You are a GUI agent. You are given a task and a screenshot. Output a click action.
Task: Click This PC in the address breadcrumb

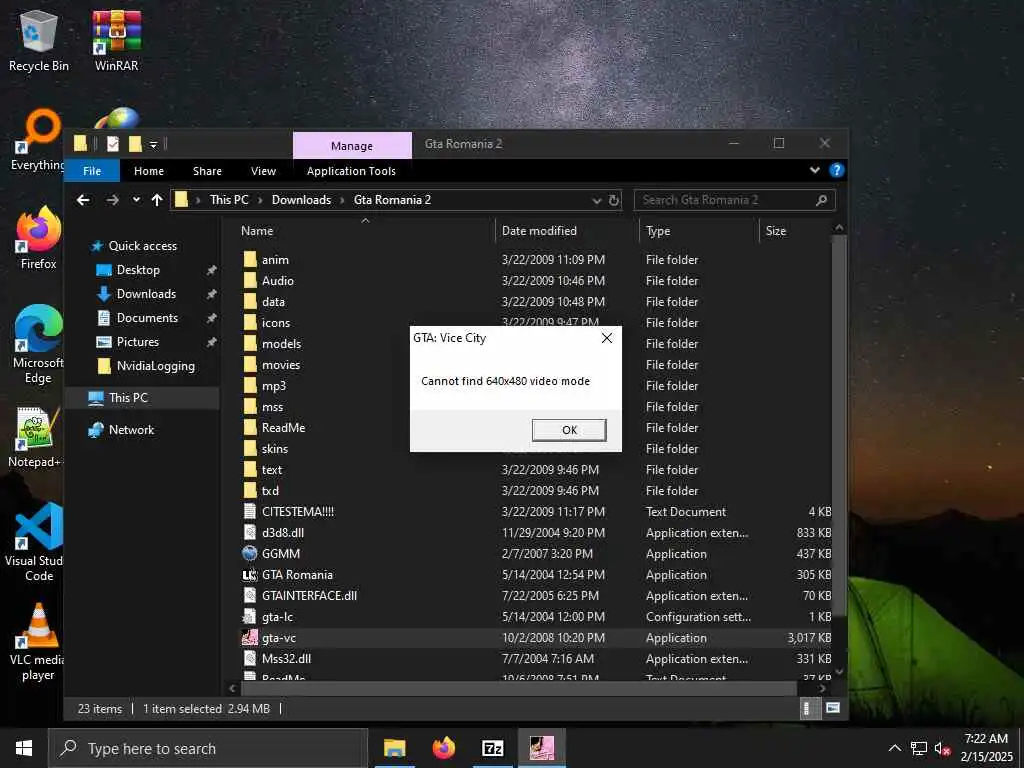(229, 200)
